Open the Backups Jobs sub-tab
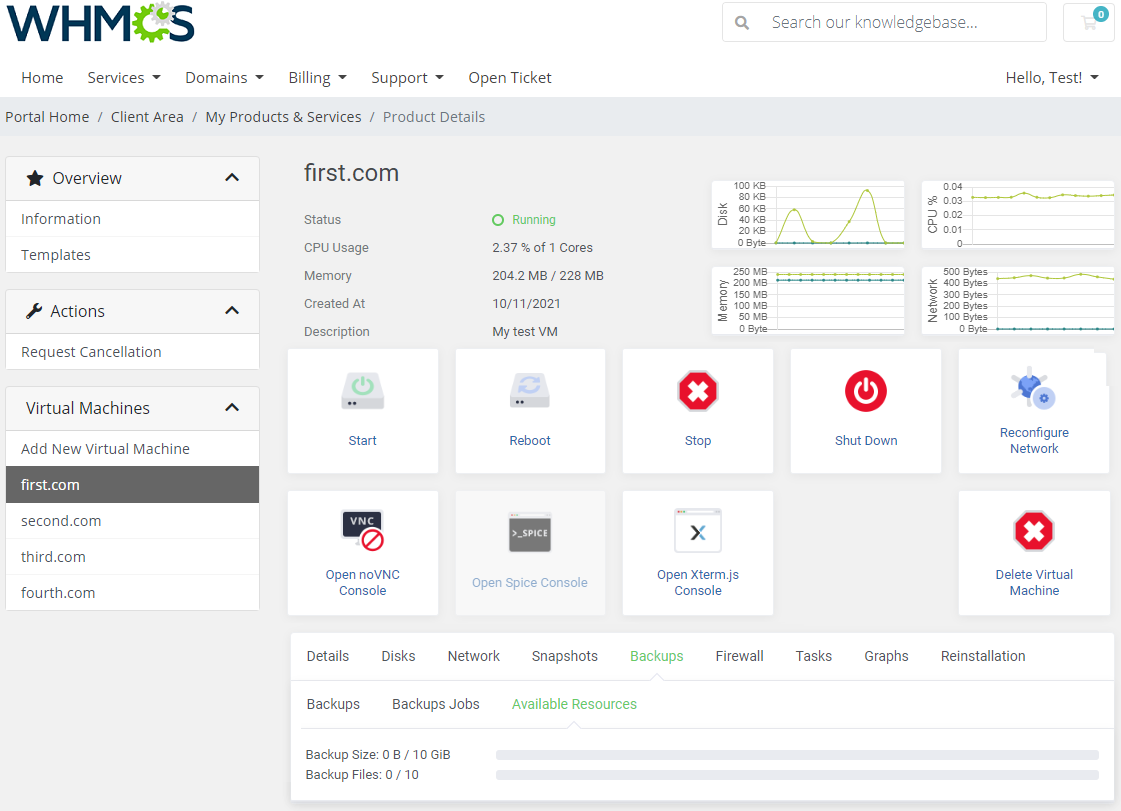1121x811 pixels. (x=435, y=704)
